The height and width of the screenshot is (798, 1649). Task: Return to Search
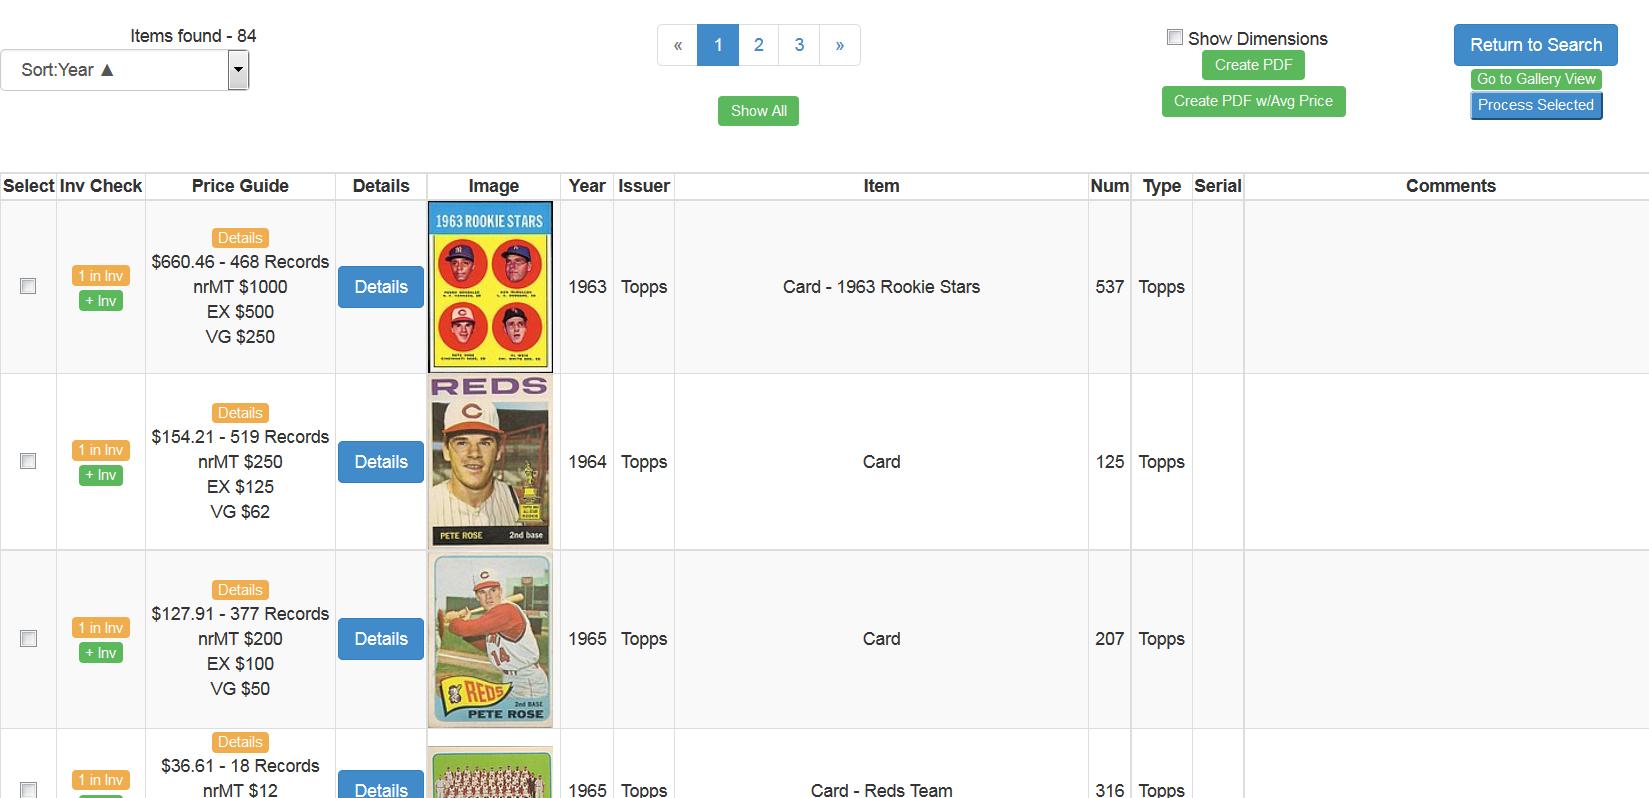(1536, 45)
